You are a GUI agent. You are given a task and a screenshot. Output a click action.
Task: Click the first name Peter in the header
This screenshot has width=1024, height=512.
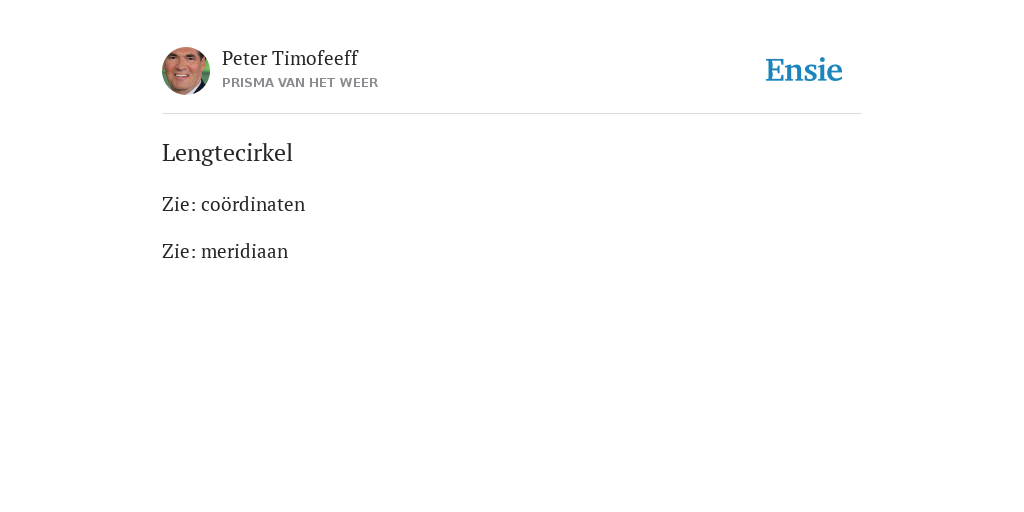[x=244, y=59]
